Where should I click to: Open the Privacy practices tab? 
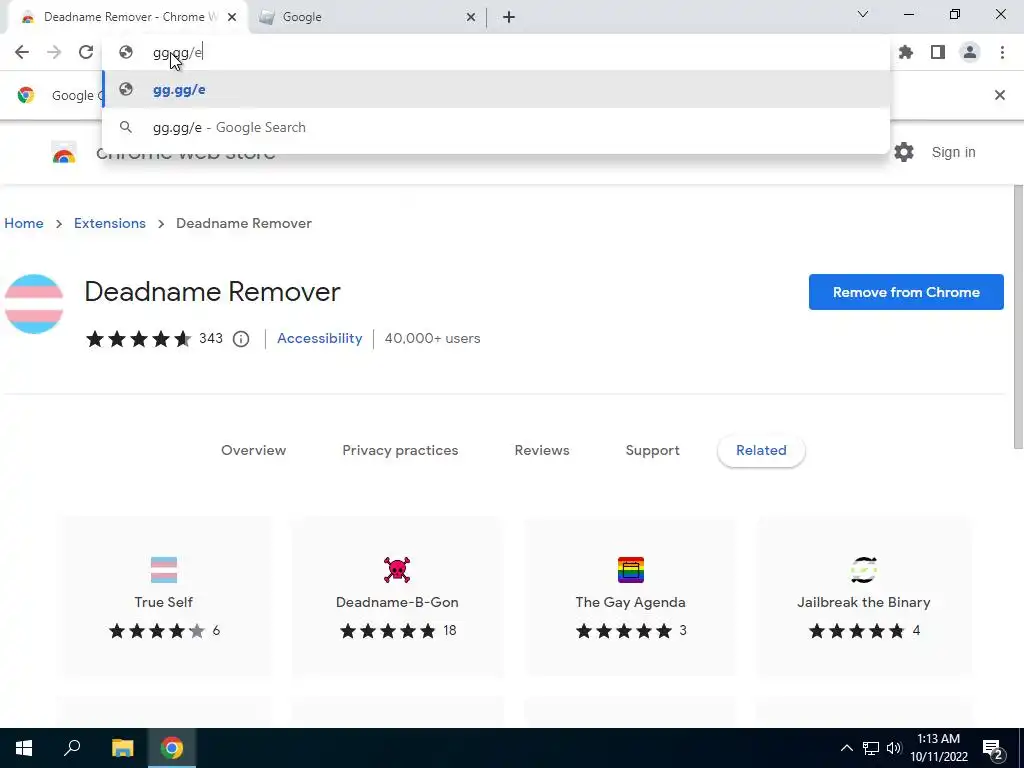coord(400,451)
